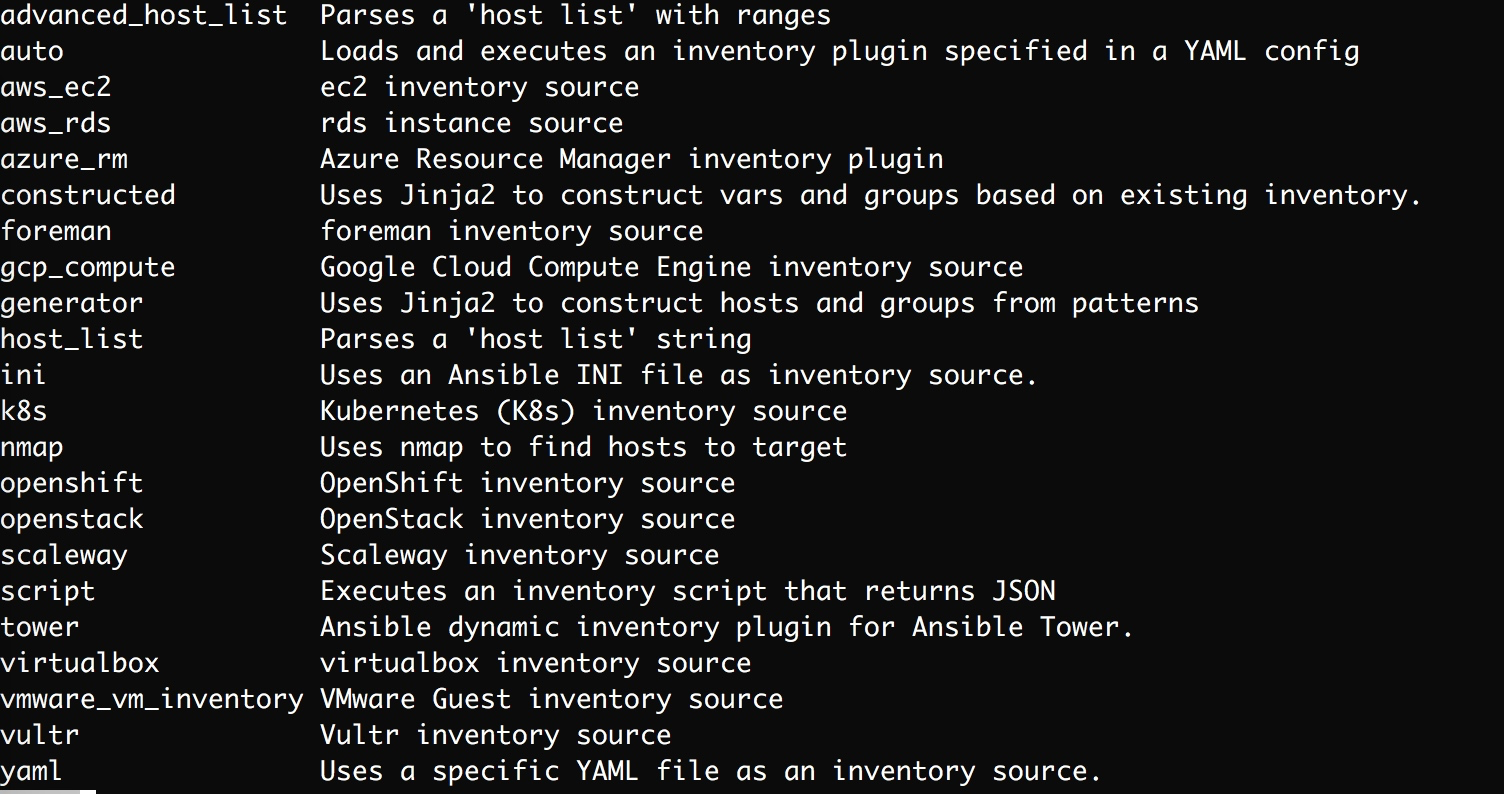Click the host_list plugin name

(72, 339)
